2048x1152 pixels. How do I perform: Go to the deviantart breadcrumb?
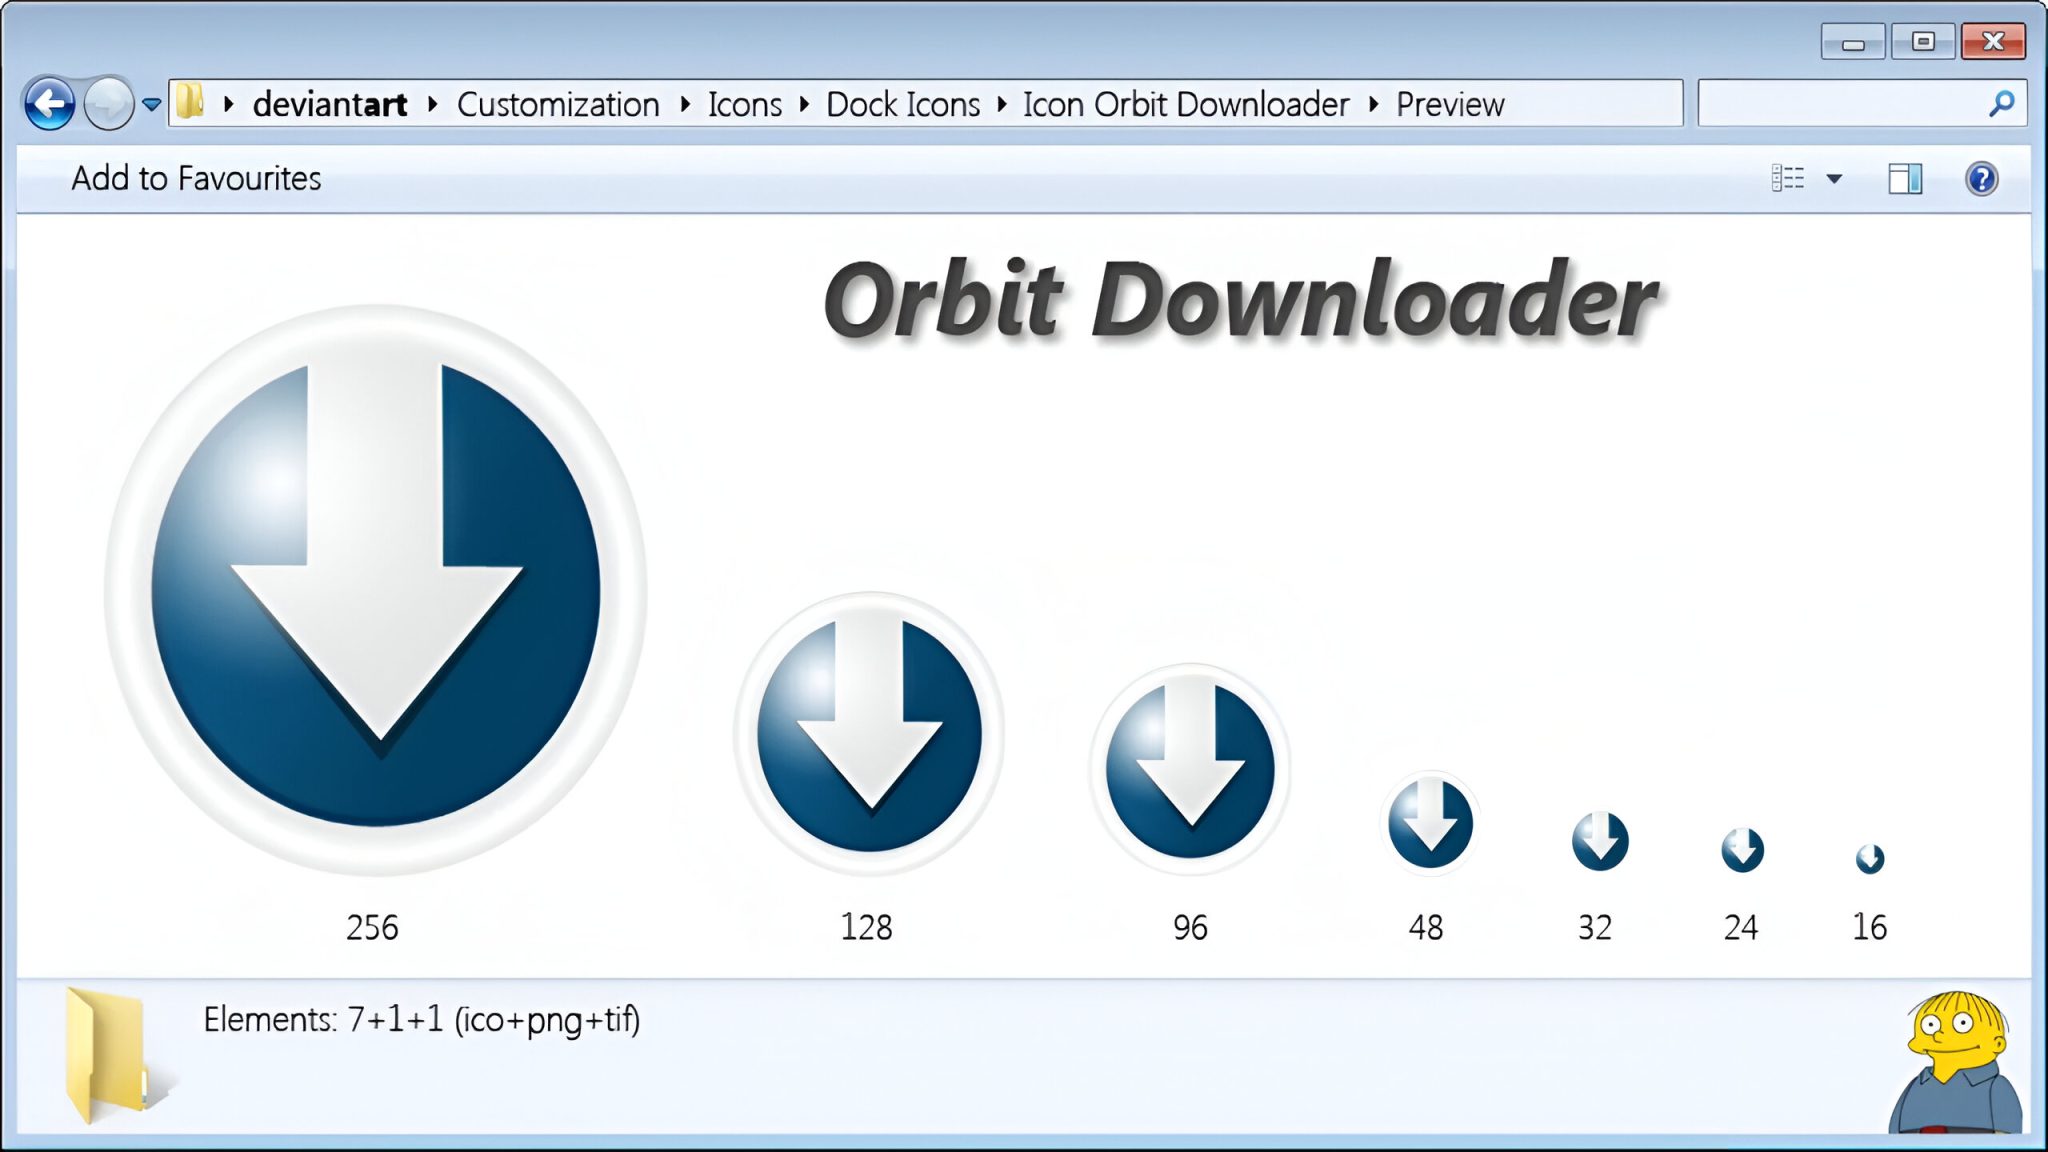(x=329, y=104)
